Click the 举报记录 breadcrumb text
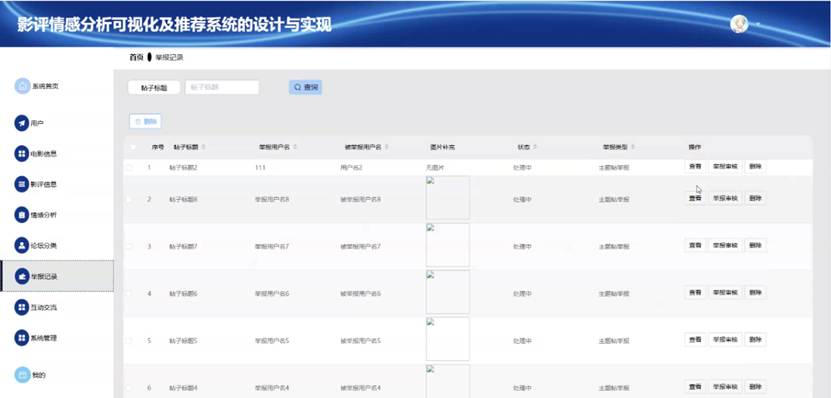The image size is (831, 398). coord(169,57)
